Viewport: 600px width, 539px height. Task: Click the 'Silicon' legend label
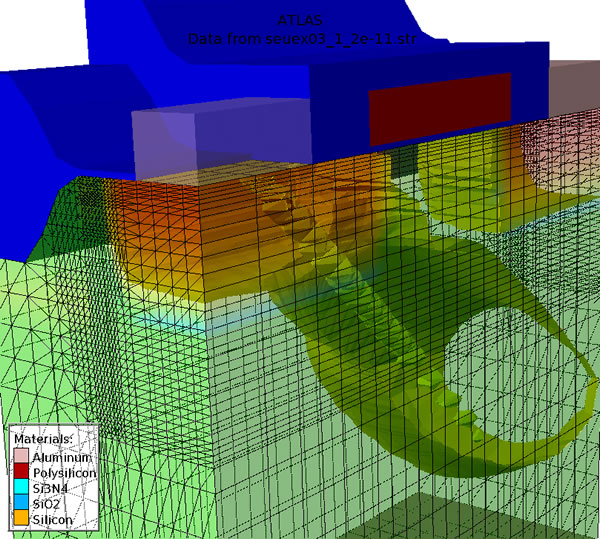pos(52,520)
